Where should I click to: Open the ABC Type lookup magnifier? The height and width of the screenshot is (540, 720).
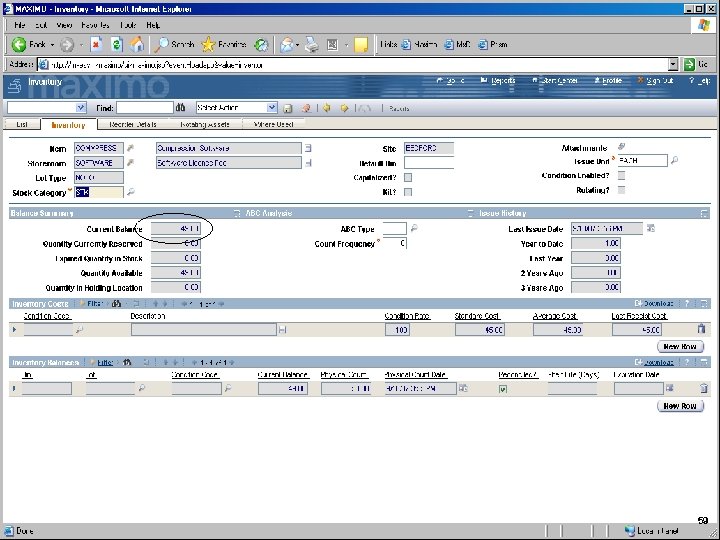414,228
